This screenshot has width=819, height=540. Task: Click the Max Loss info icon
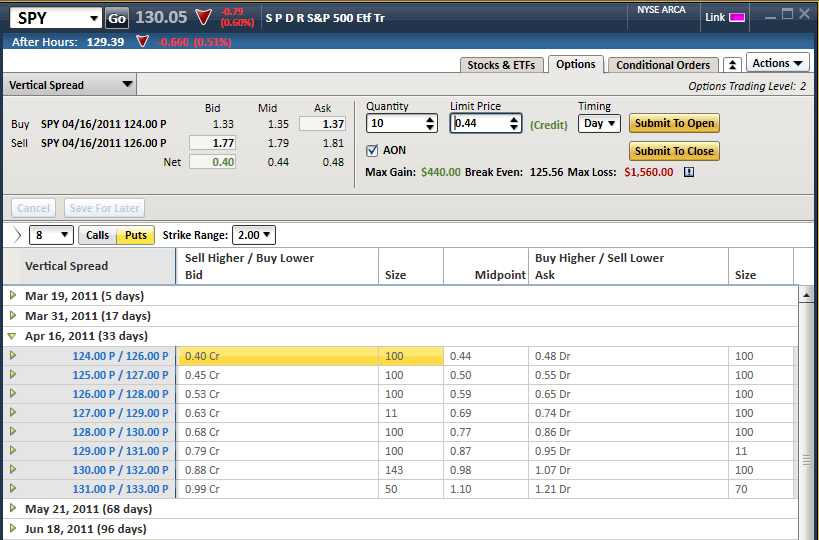689,172
